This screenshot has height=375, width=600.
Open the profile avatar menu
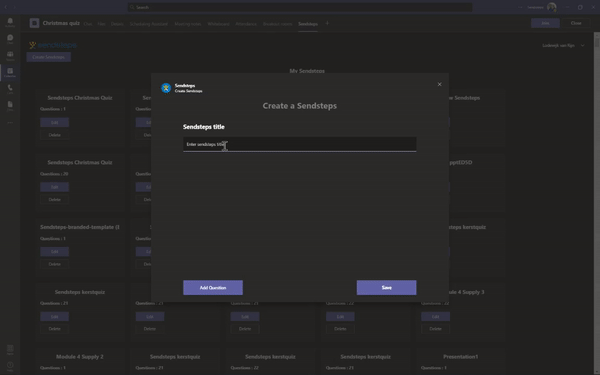pos(552,7)
